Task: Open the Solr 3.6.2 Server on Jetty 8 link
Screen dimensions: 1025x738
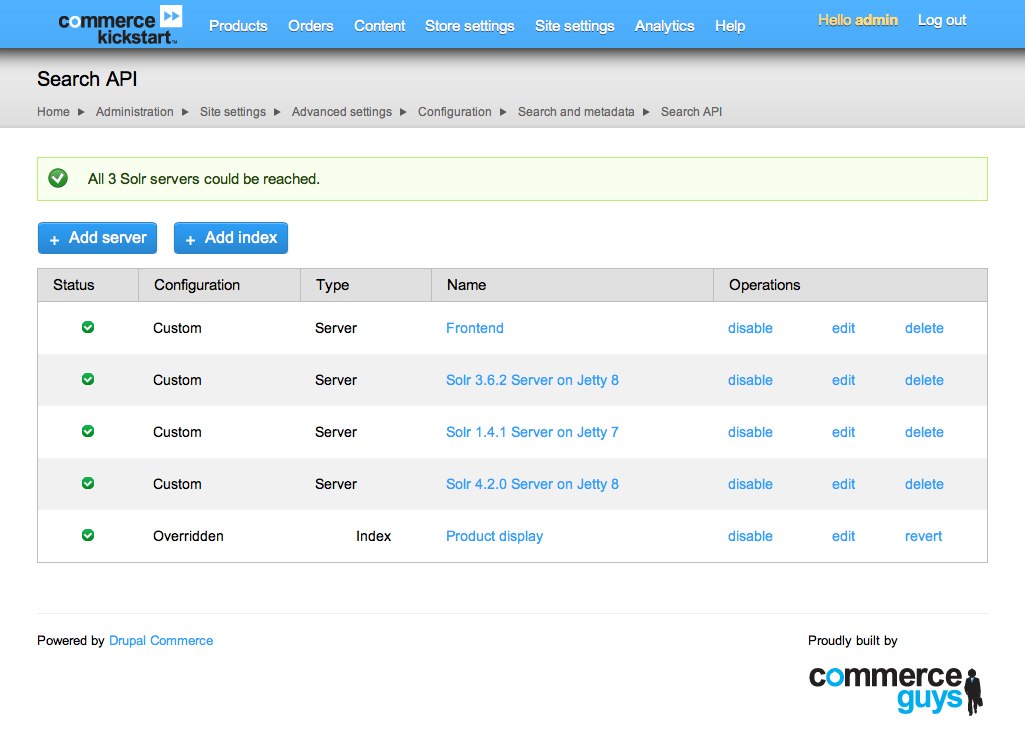Action: coord(532,380)
